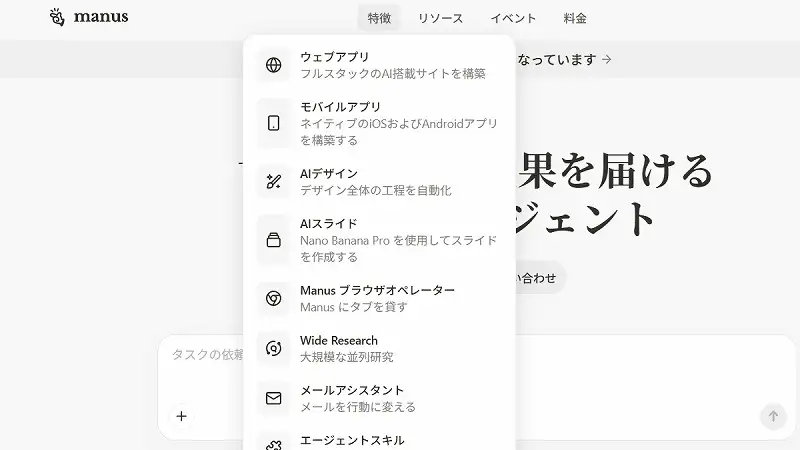The width and height of the screenshot is (800, 450).
Task: Click the slides stack icon for AIスライド
Action: (273, 240)
